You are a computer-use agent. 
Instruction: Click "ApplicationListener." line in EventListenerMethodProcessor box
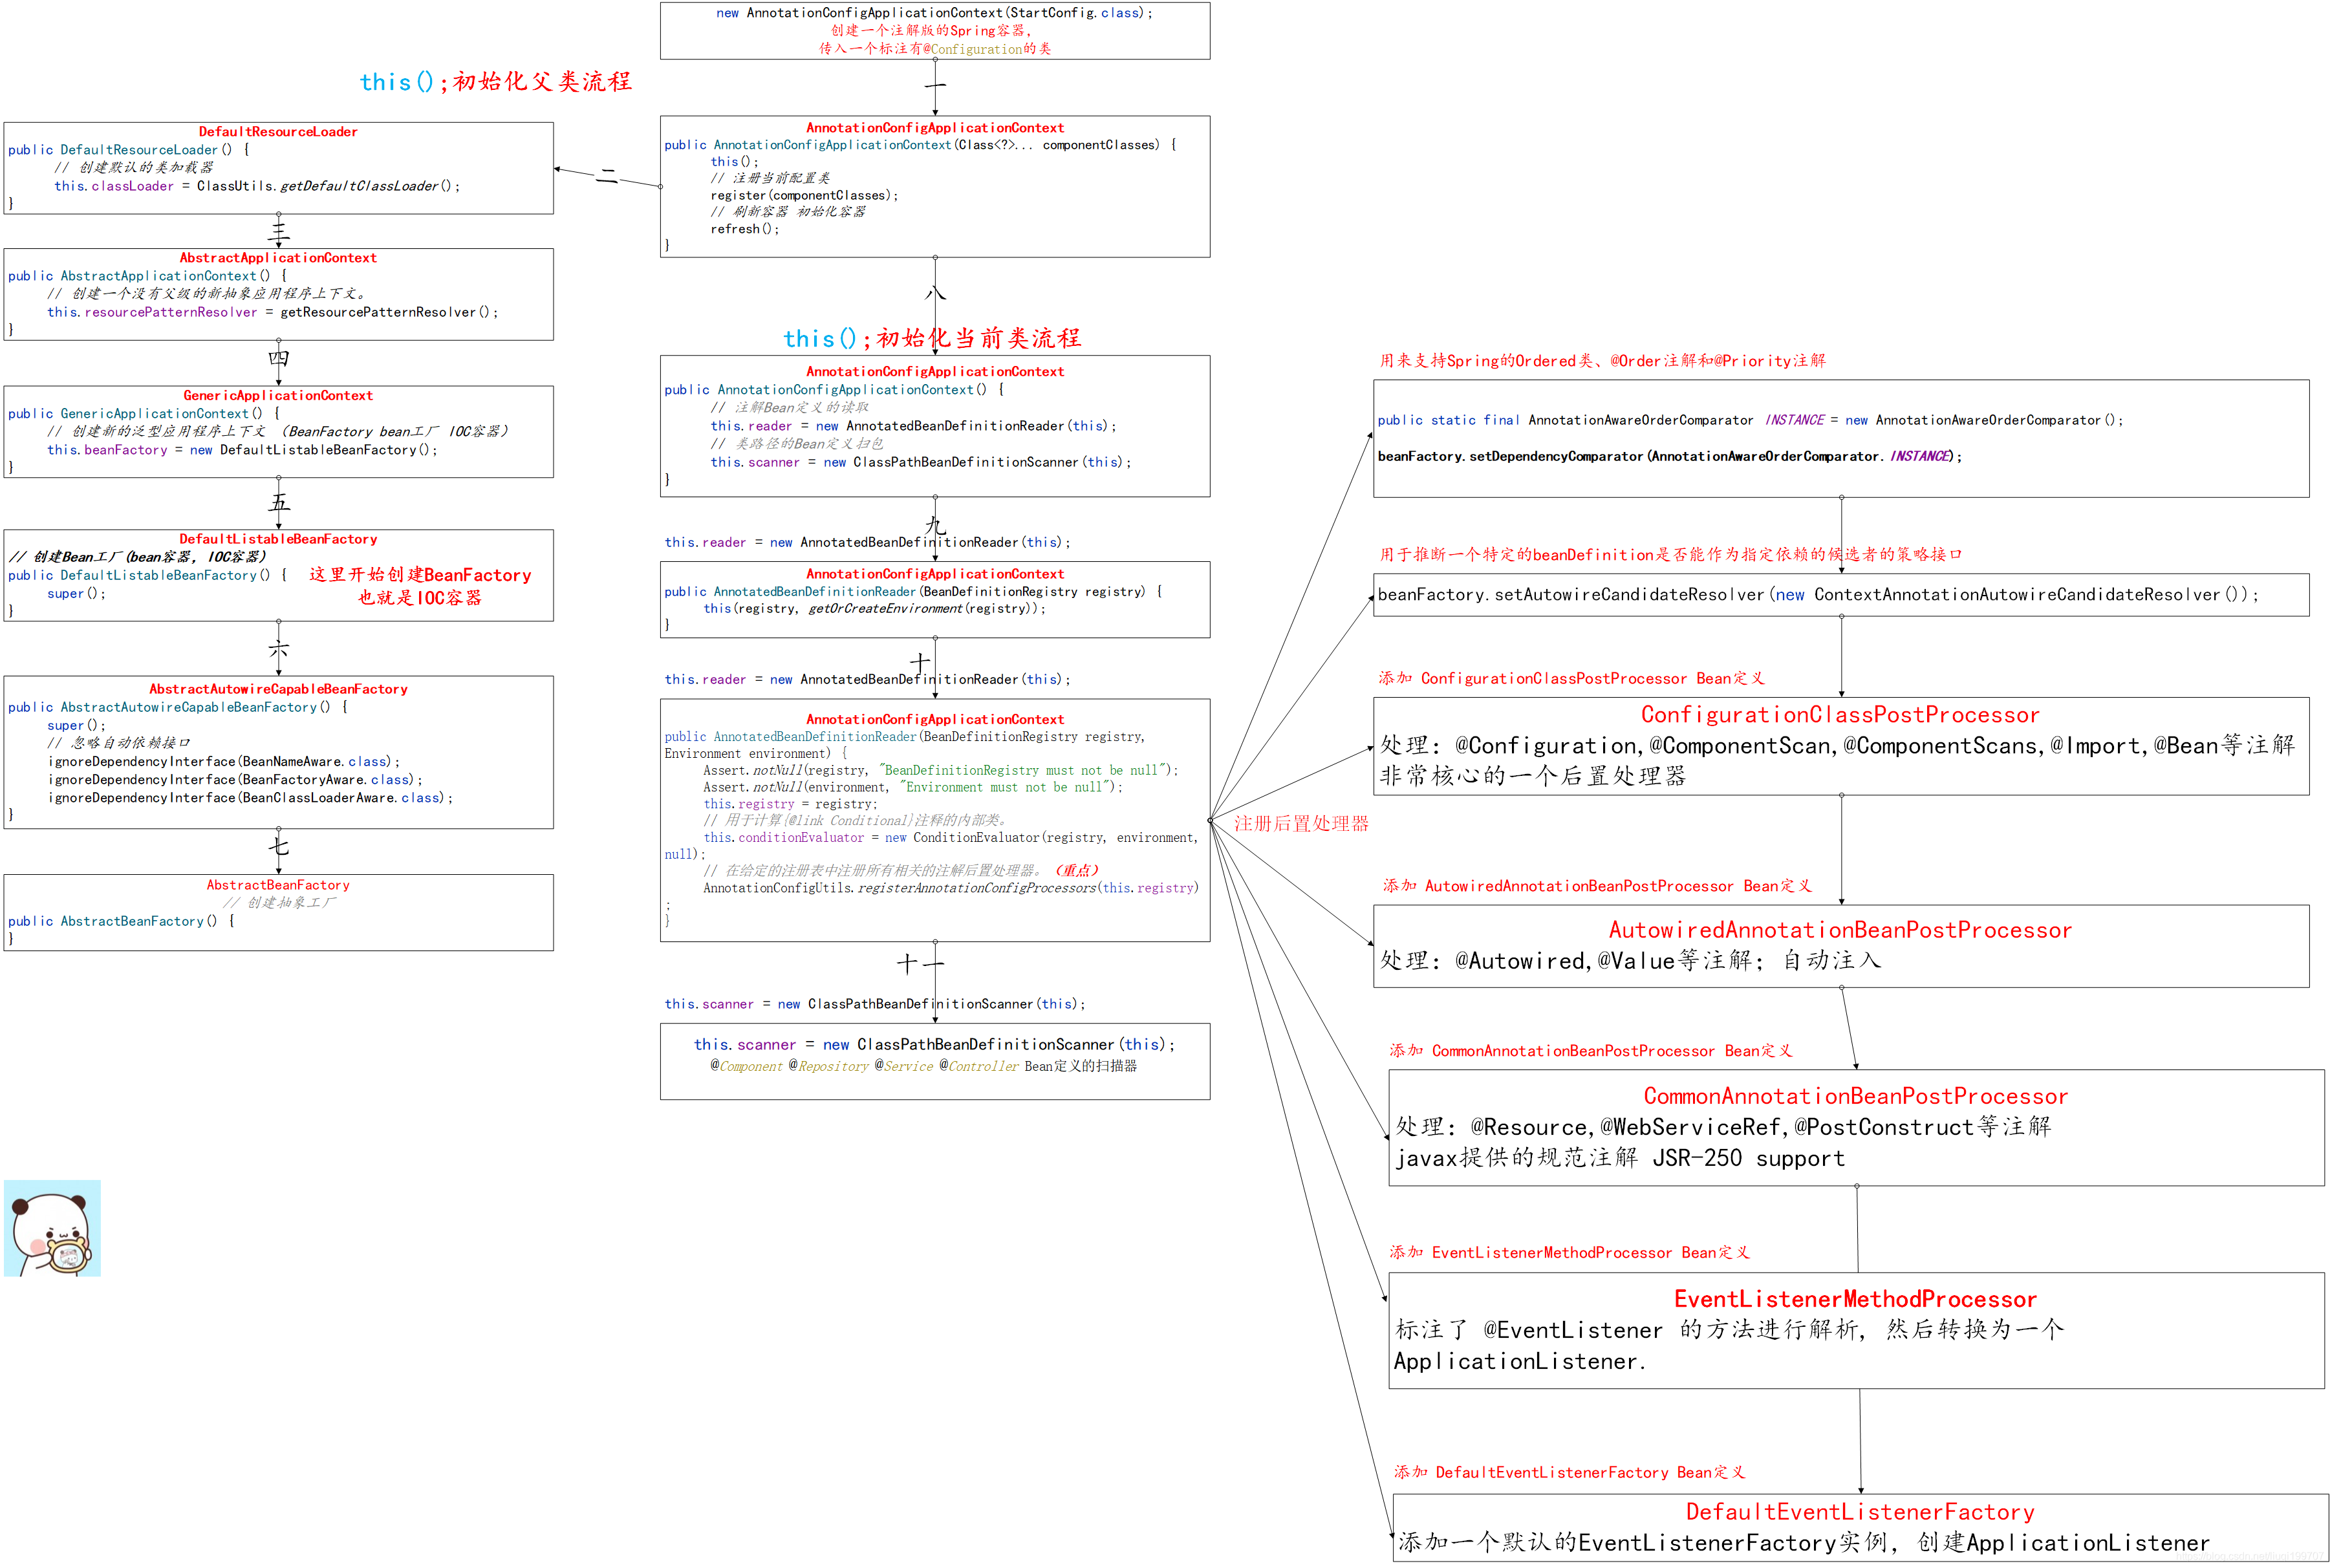tap(1520, 1362)
